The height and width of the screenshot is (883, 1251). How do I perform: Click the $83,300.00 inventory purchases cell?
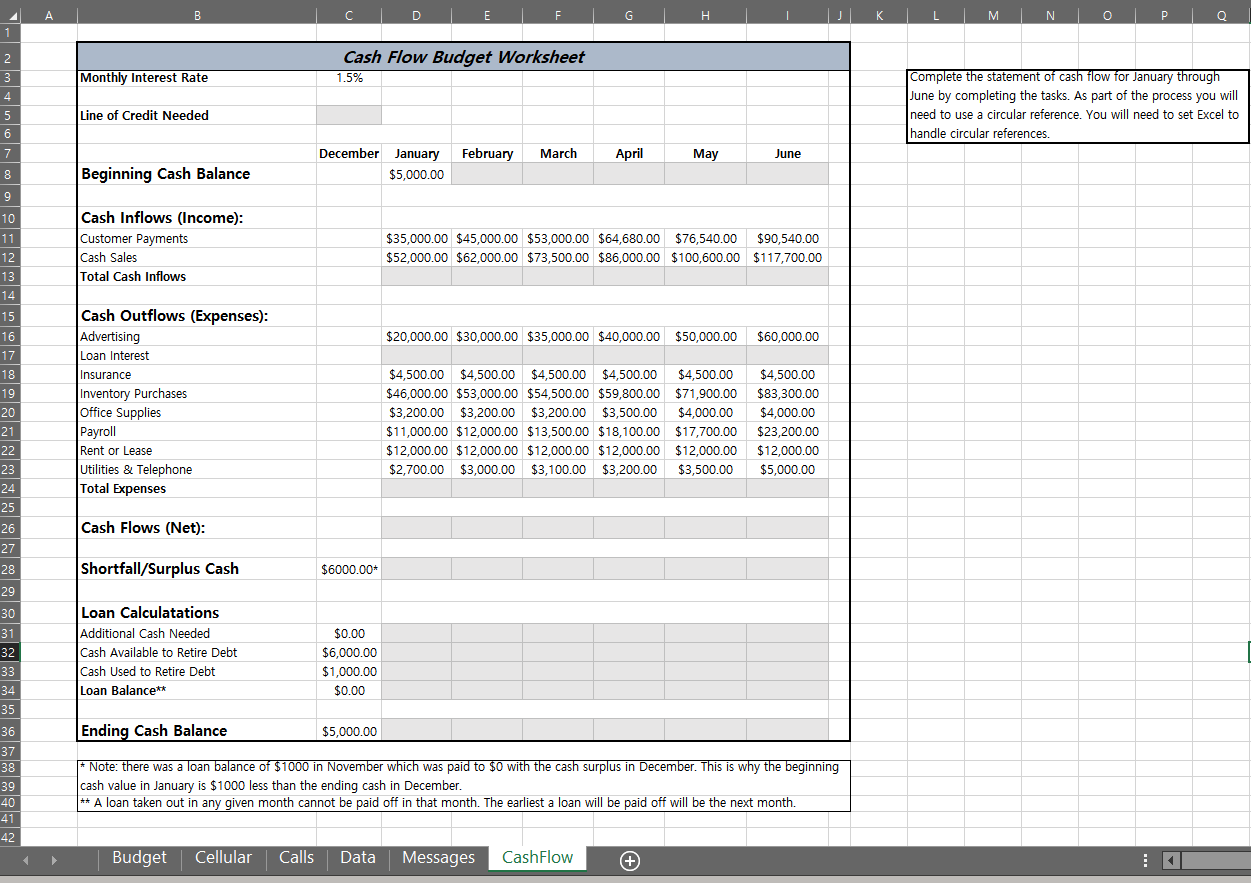pos(788,394)
